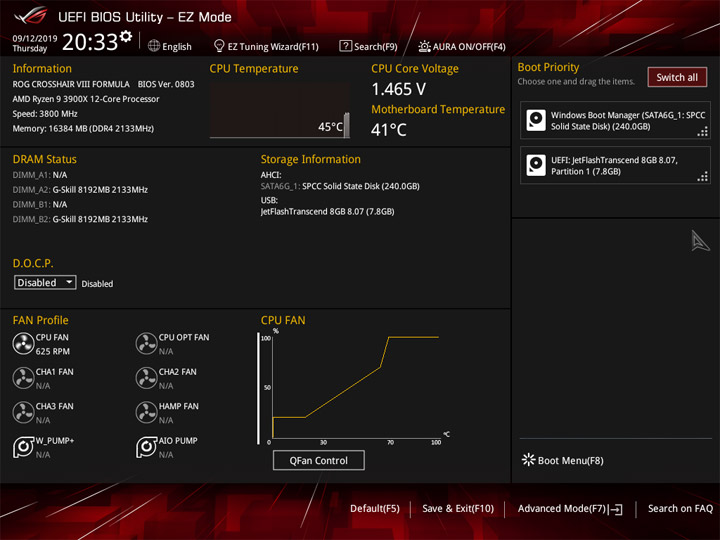Select the W_PUMP+ pump icon
Viewport: 720px width, 540px height.
23,447
